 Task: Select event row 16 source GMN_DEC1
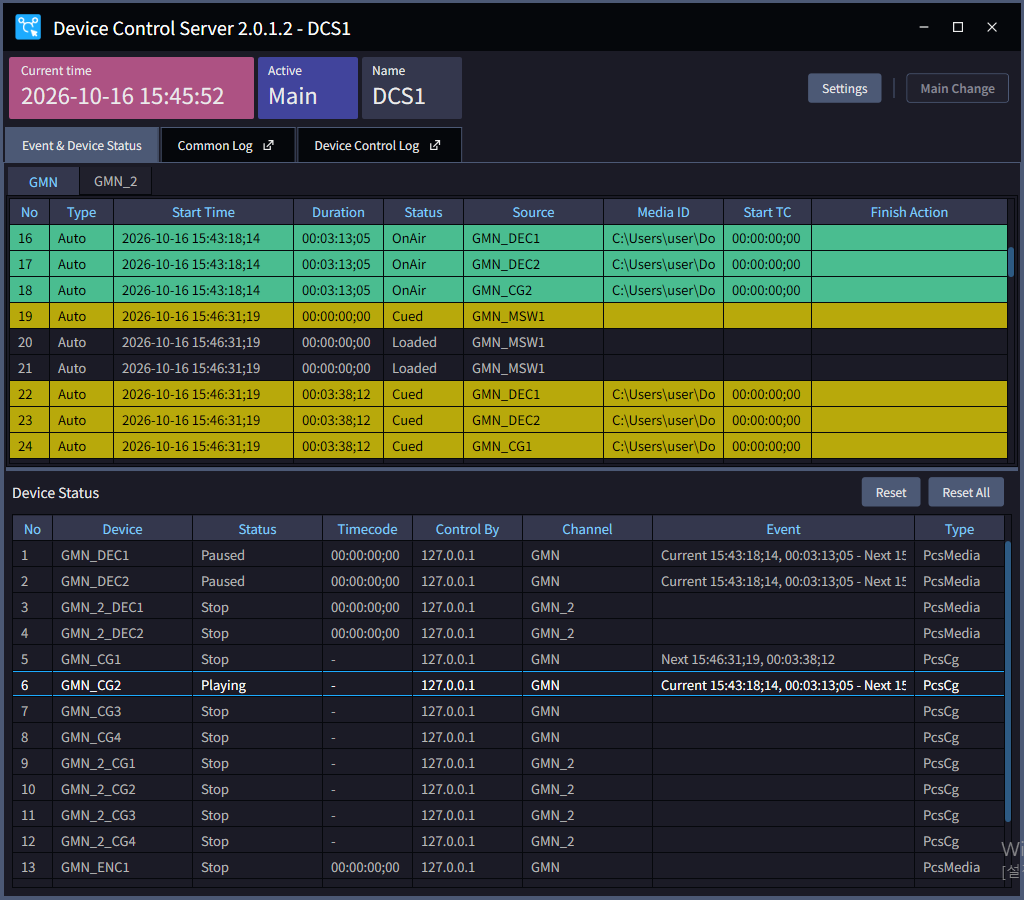[x=508, y=238]
